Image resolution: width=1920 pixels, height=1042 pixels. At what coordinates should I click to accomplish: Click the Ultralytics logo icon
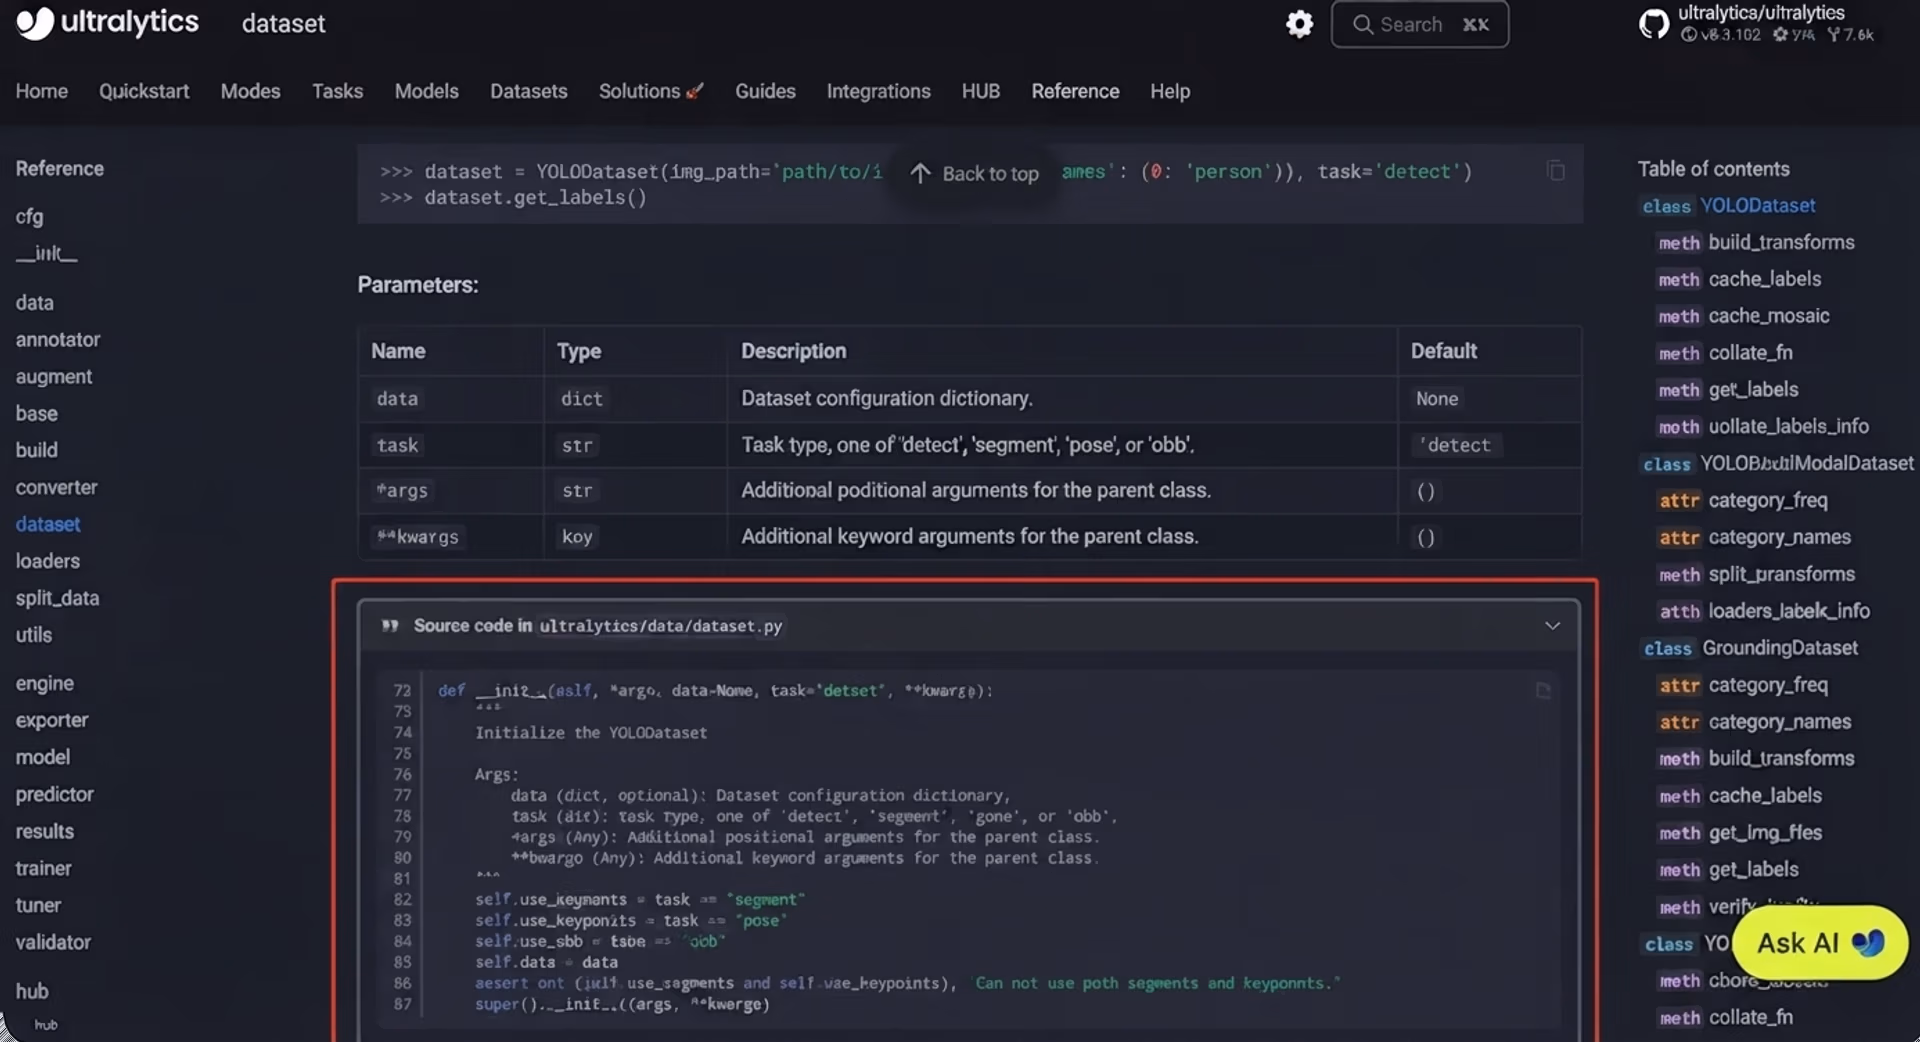(35, 23)
